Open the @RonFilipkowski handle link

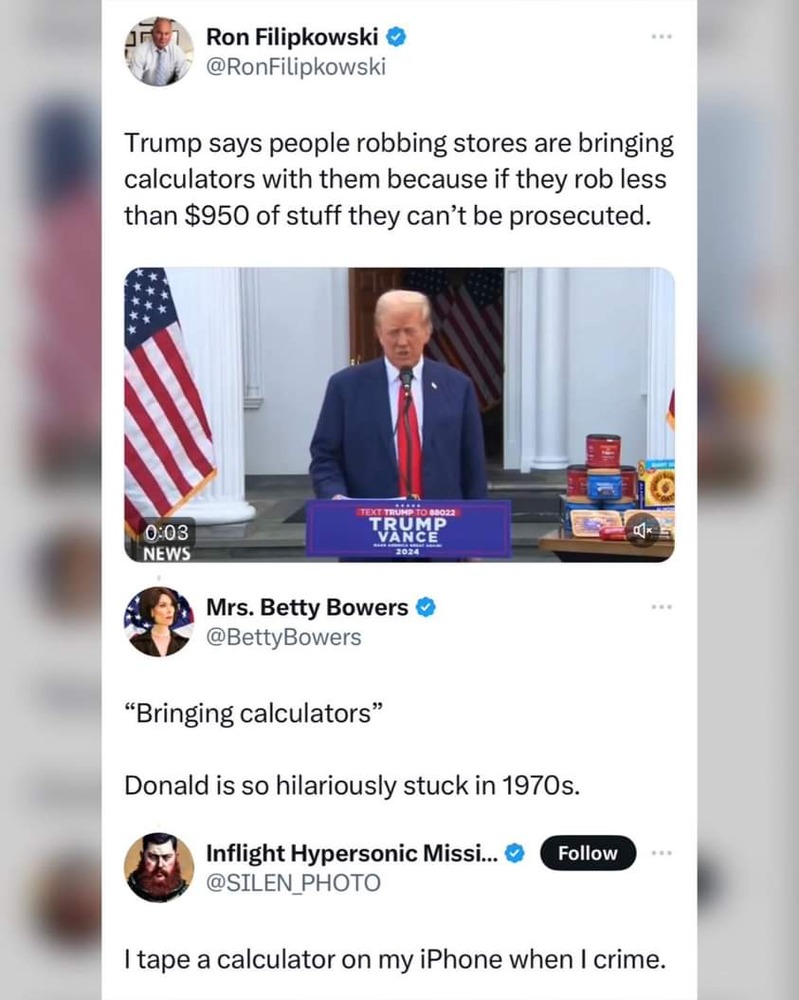point(296,67)
